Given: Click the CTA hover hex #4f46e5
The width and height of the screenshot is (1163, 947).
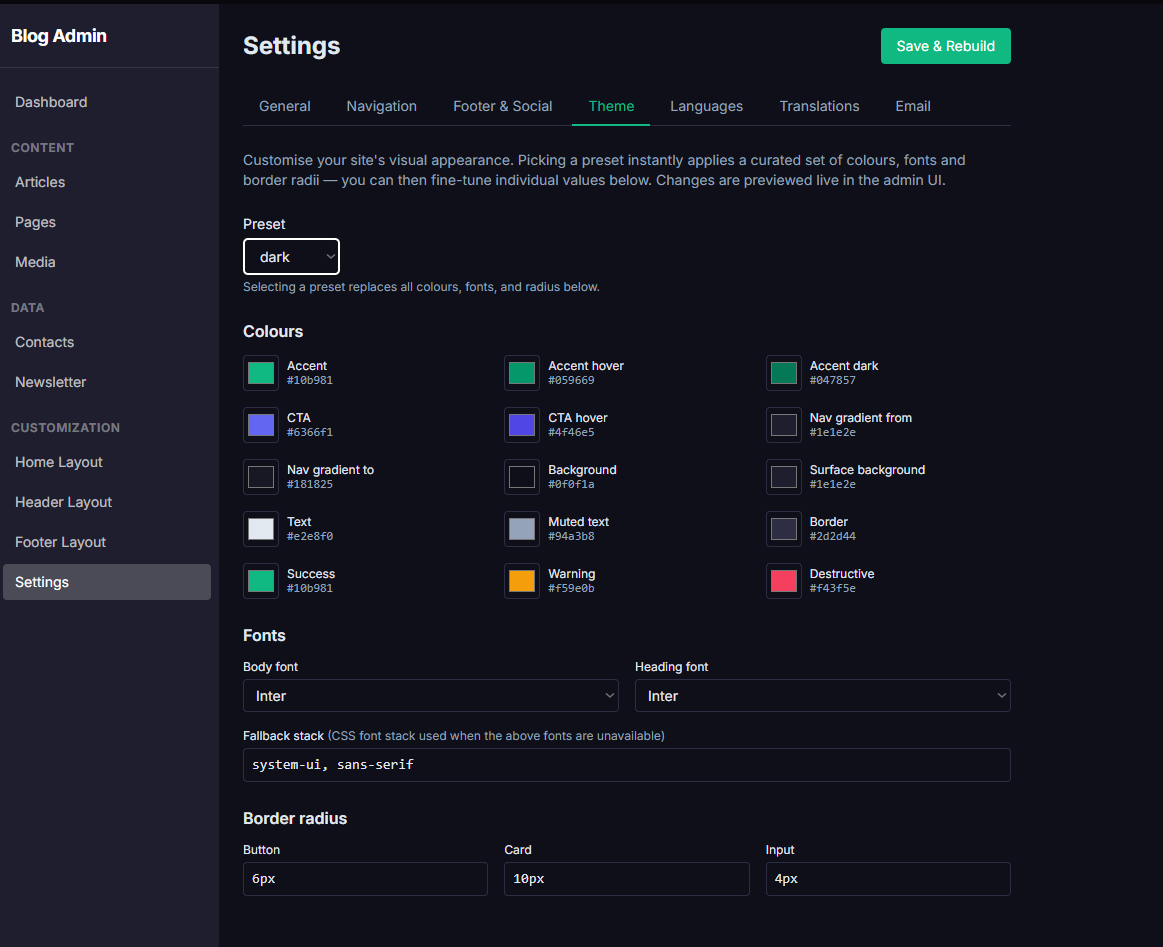Looking at the screenshot, I should (571, 432).
